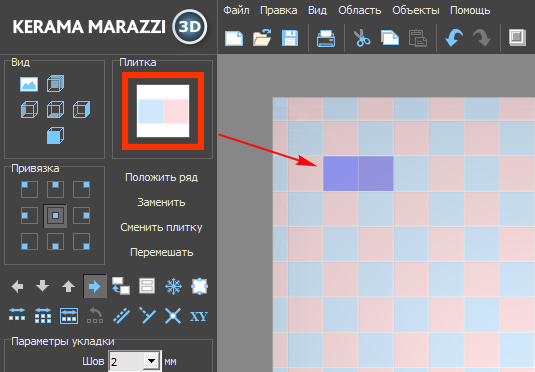
Task: Open the Шов width dropdown arrow
Action: point(151,361)
